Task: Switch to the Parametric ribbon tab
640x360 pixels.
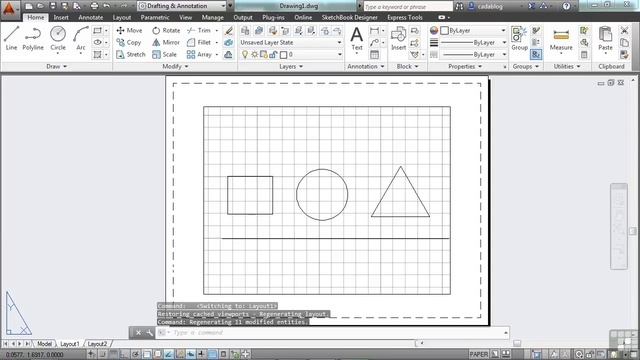Action: click(155, 18)
